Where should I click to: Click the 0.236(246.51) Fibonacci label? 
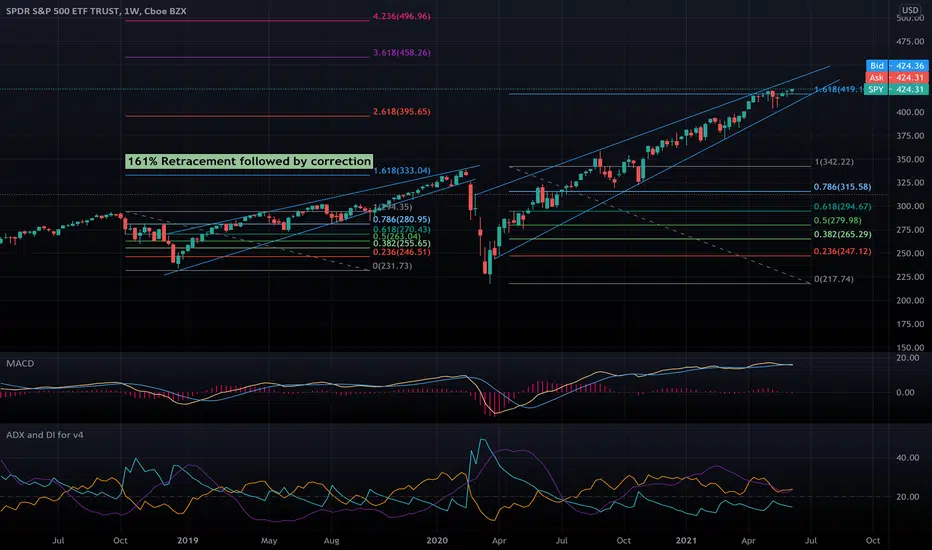(402, 252)
